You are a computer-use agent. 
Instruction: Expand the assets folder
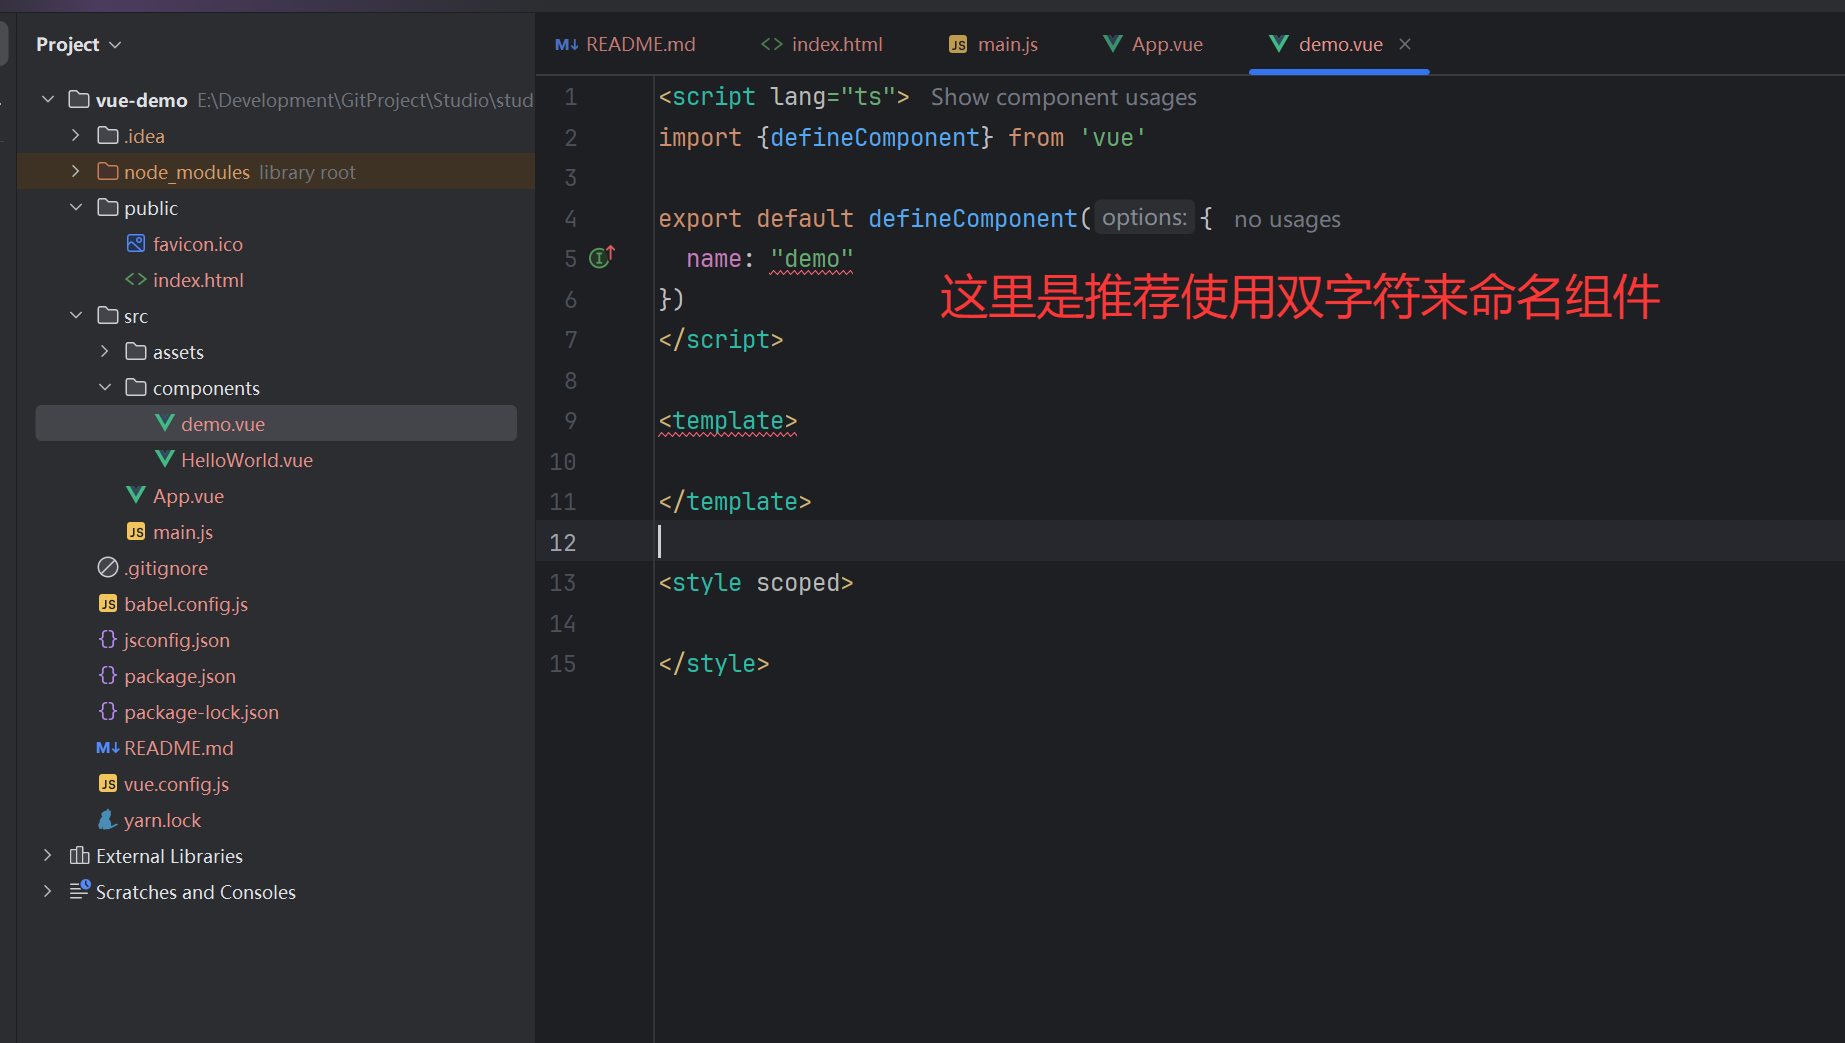tap(104, 351)
